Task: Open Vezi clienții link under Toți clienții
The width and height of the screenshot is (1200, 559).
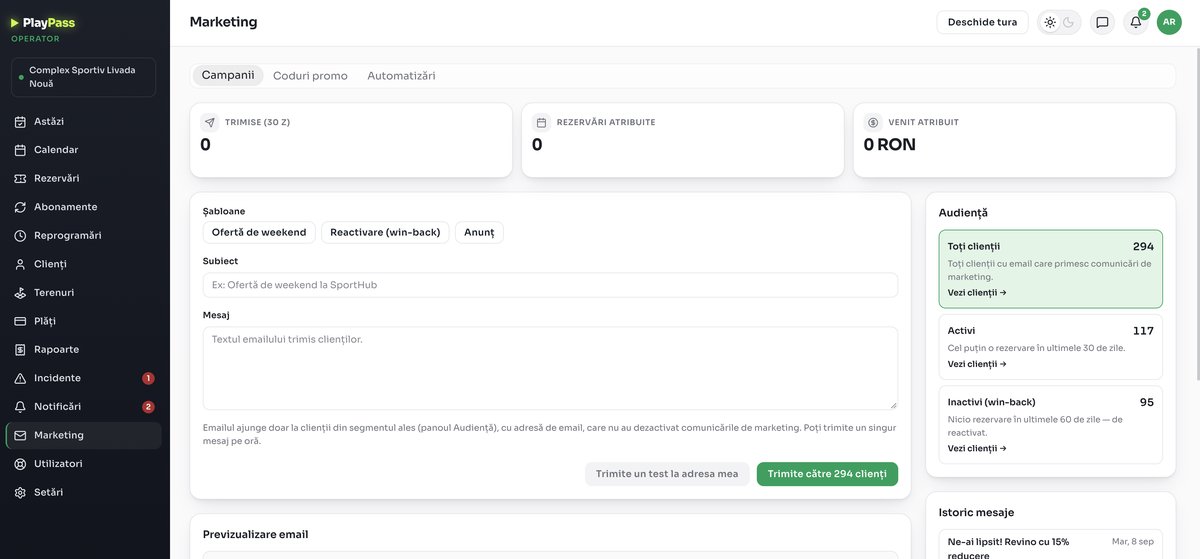Action: point(977,293)
